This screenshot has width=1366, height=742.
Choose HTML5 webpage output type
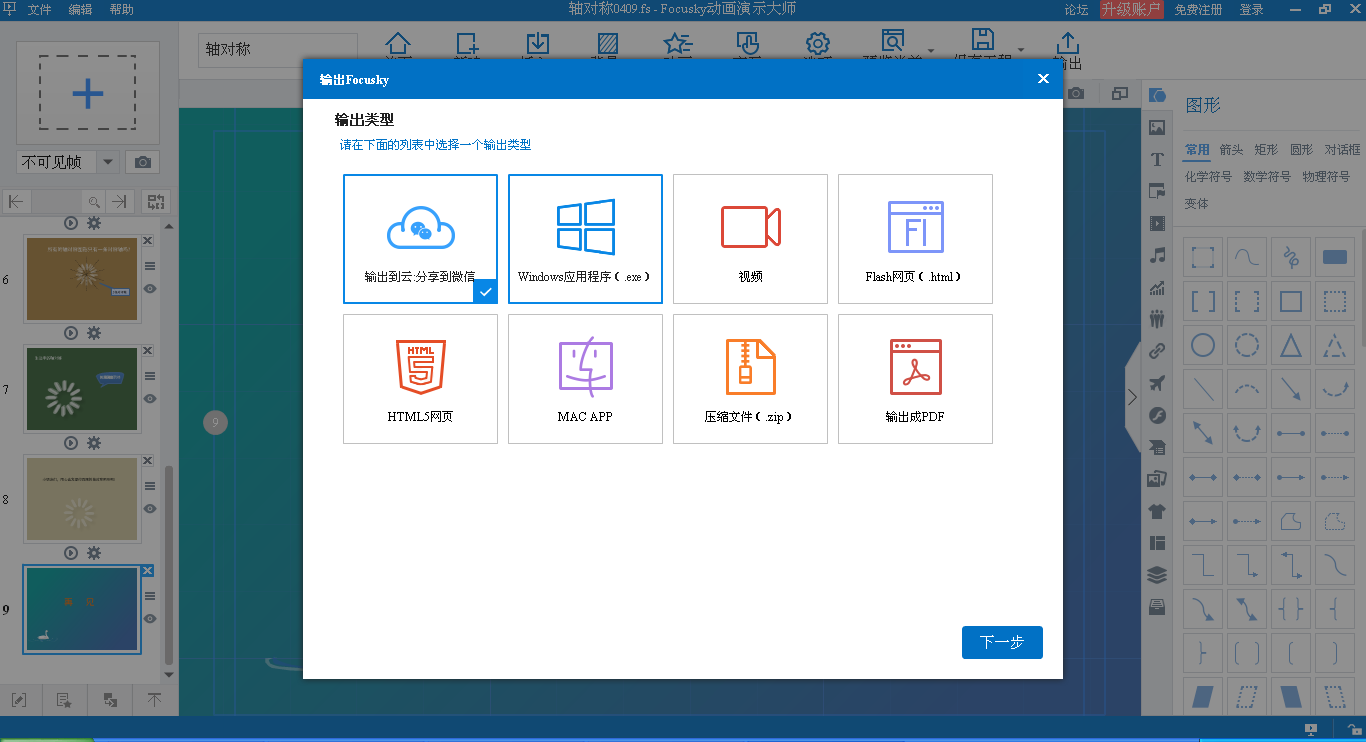coord(420,379)
